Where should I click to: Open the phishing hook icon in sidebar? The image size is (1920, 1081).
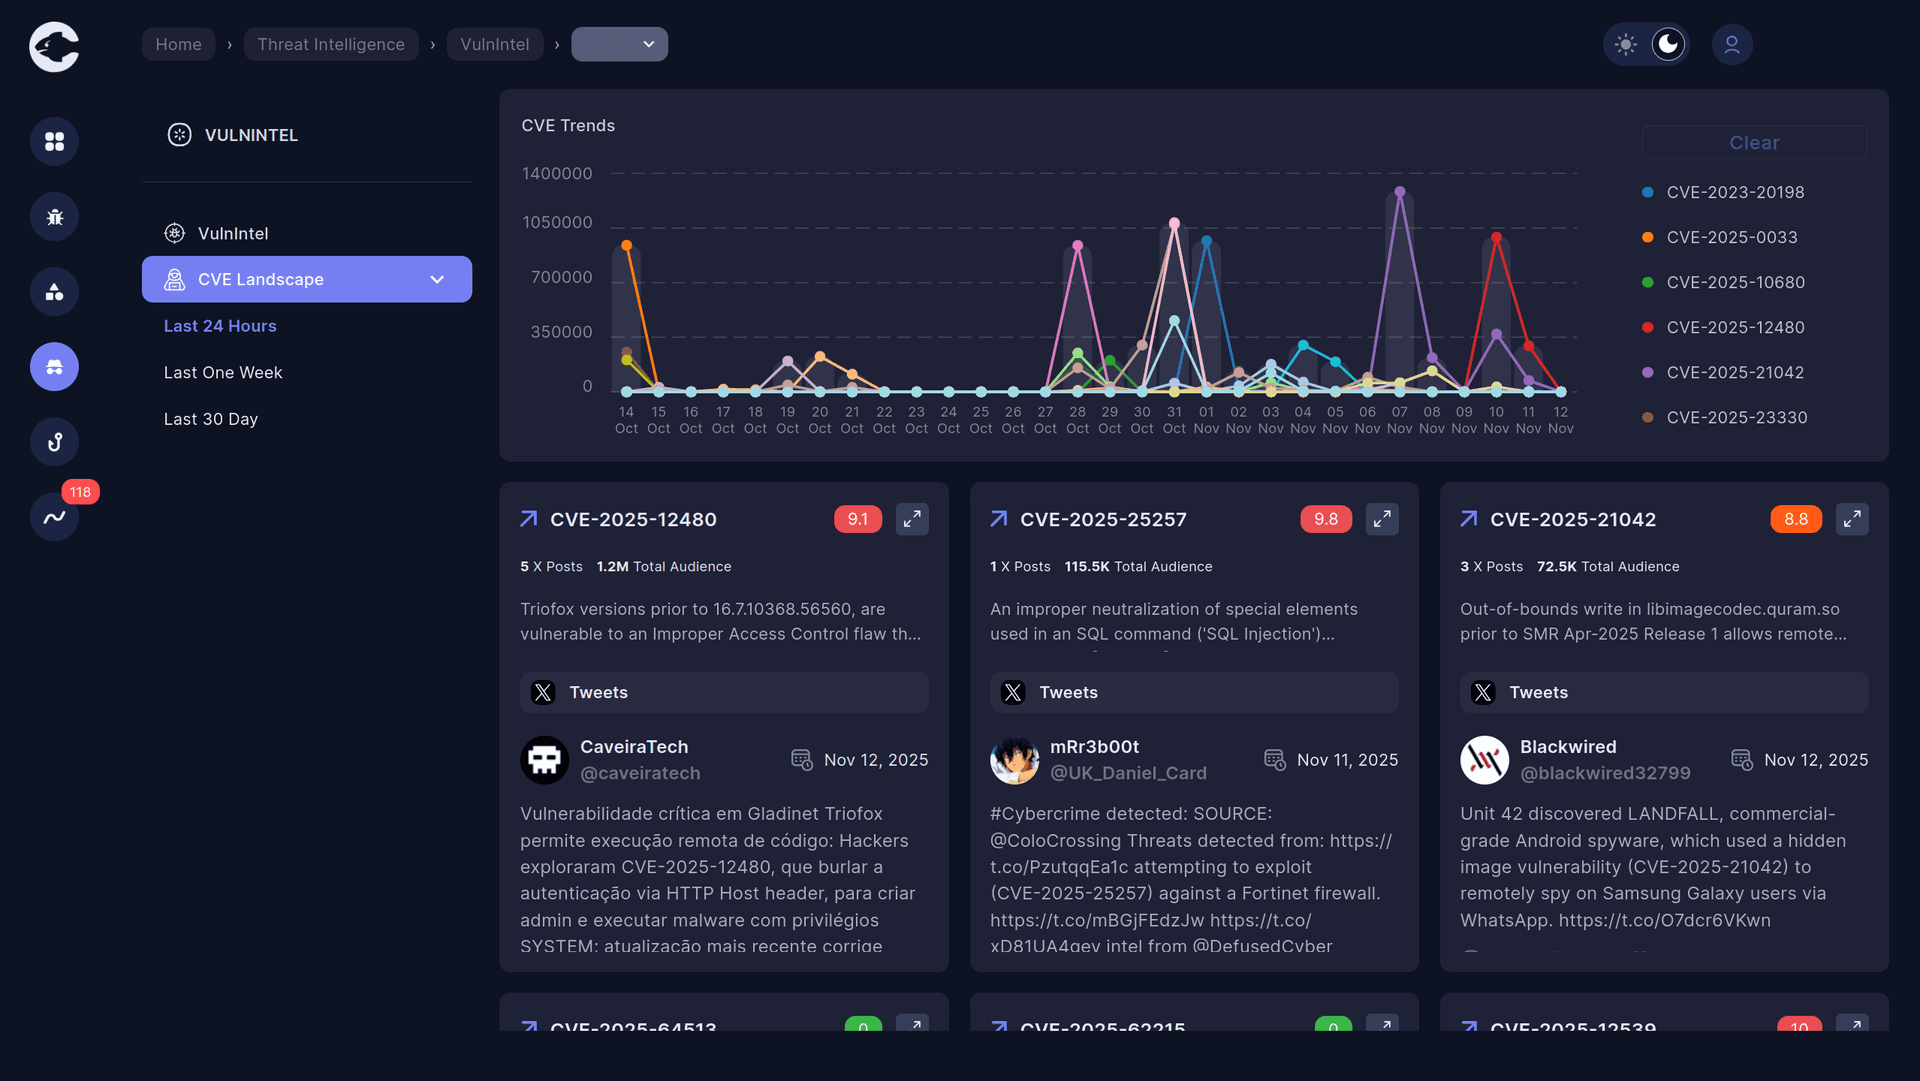click(54, 441)
